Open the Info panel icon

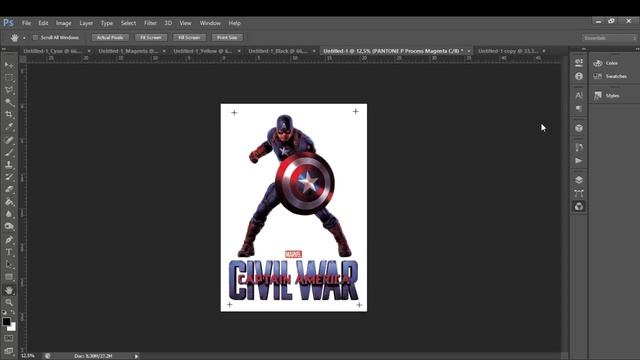coord(579,76)
